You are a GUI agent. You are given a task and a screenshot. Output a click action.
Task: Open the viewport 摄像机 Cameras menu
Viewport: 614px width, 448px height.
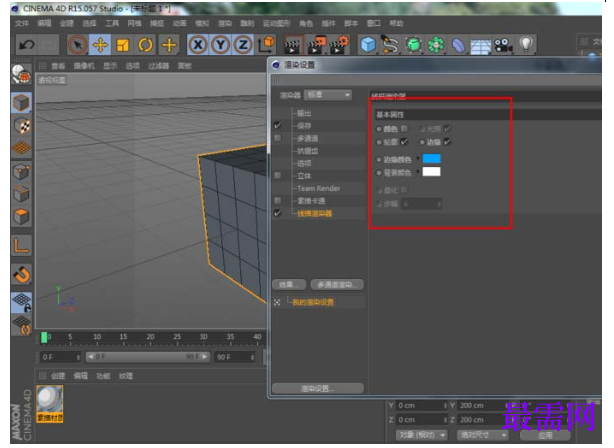[x=84, y=66]
